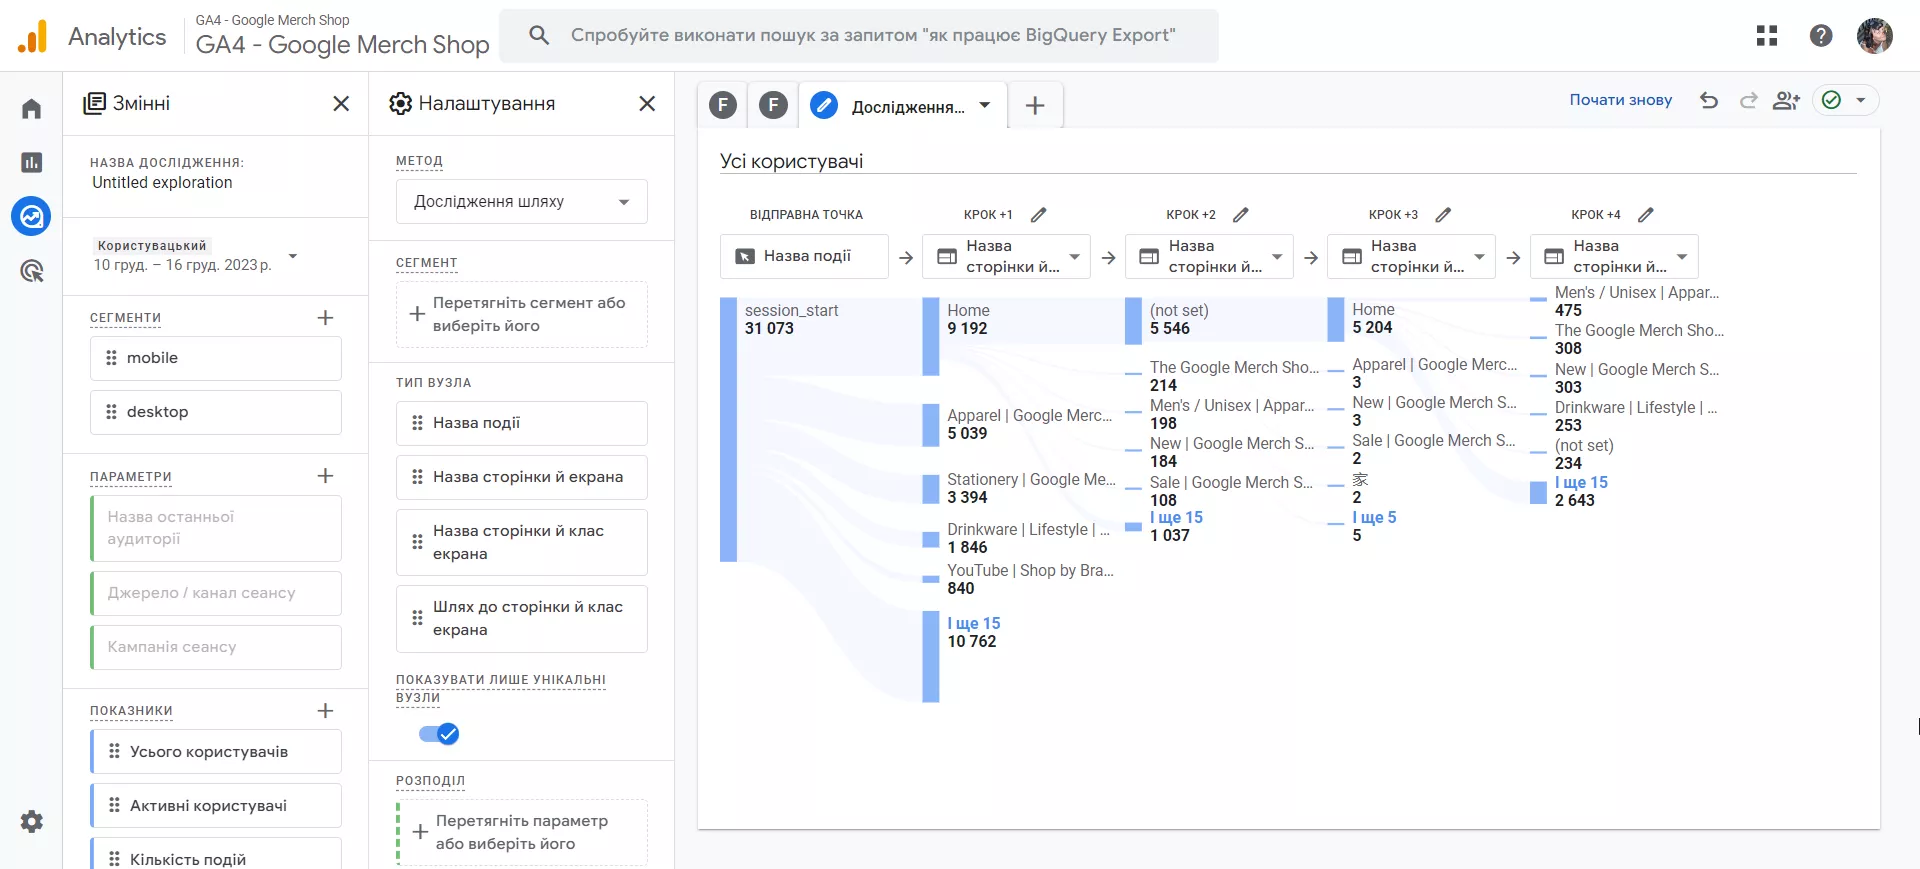Click starting point Назва події box
This screenshot has height=869, width=1920.
click(804, 257)
